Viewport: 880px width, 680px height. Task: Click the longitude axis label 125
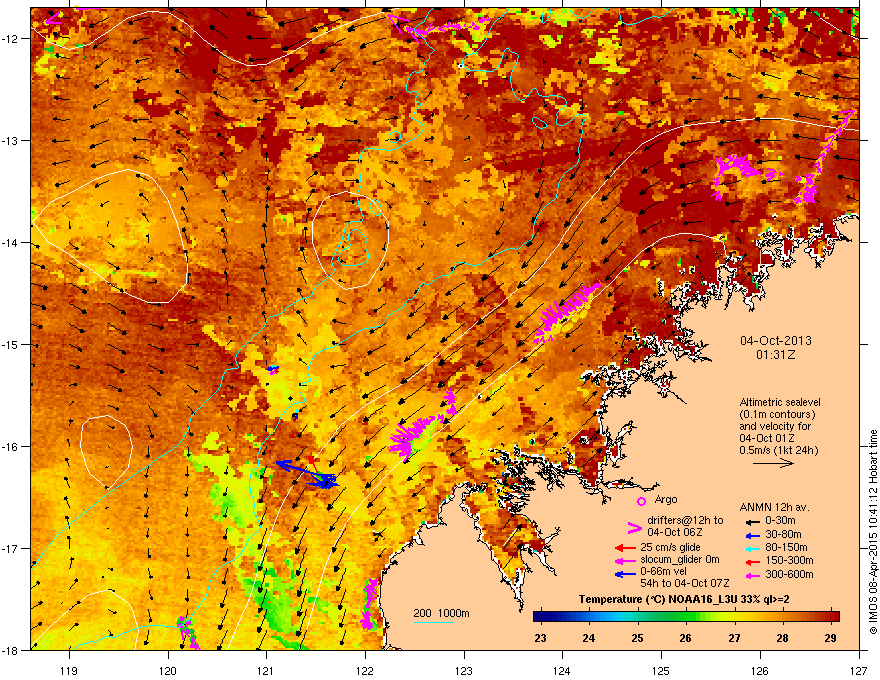pos(661,670)
